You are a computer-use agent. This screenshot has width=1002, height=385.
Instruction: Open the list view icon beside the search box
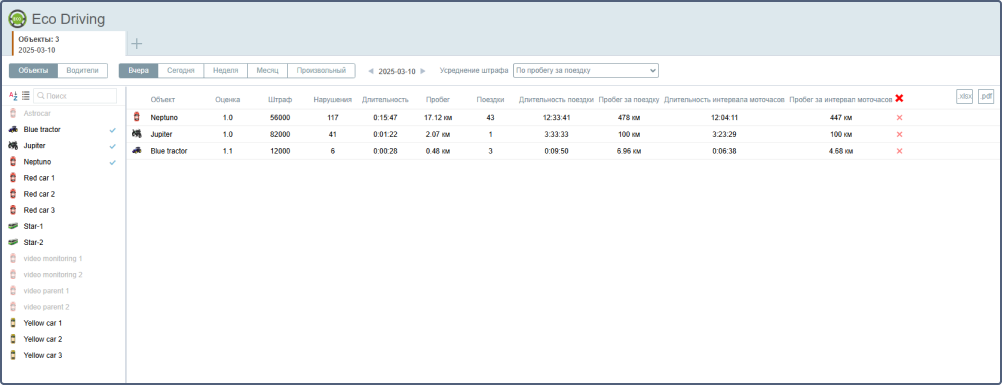(x=26, y=96)
